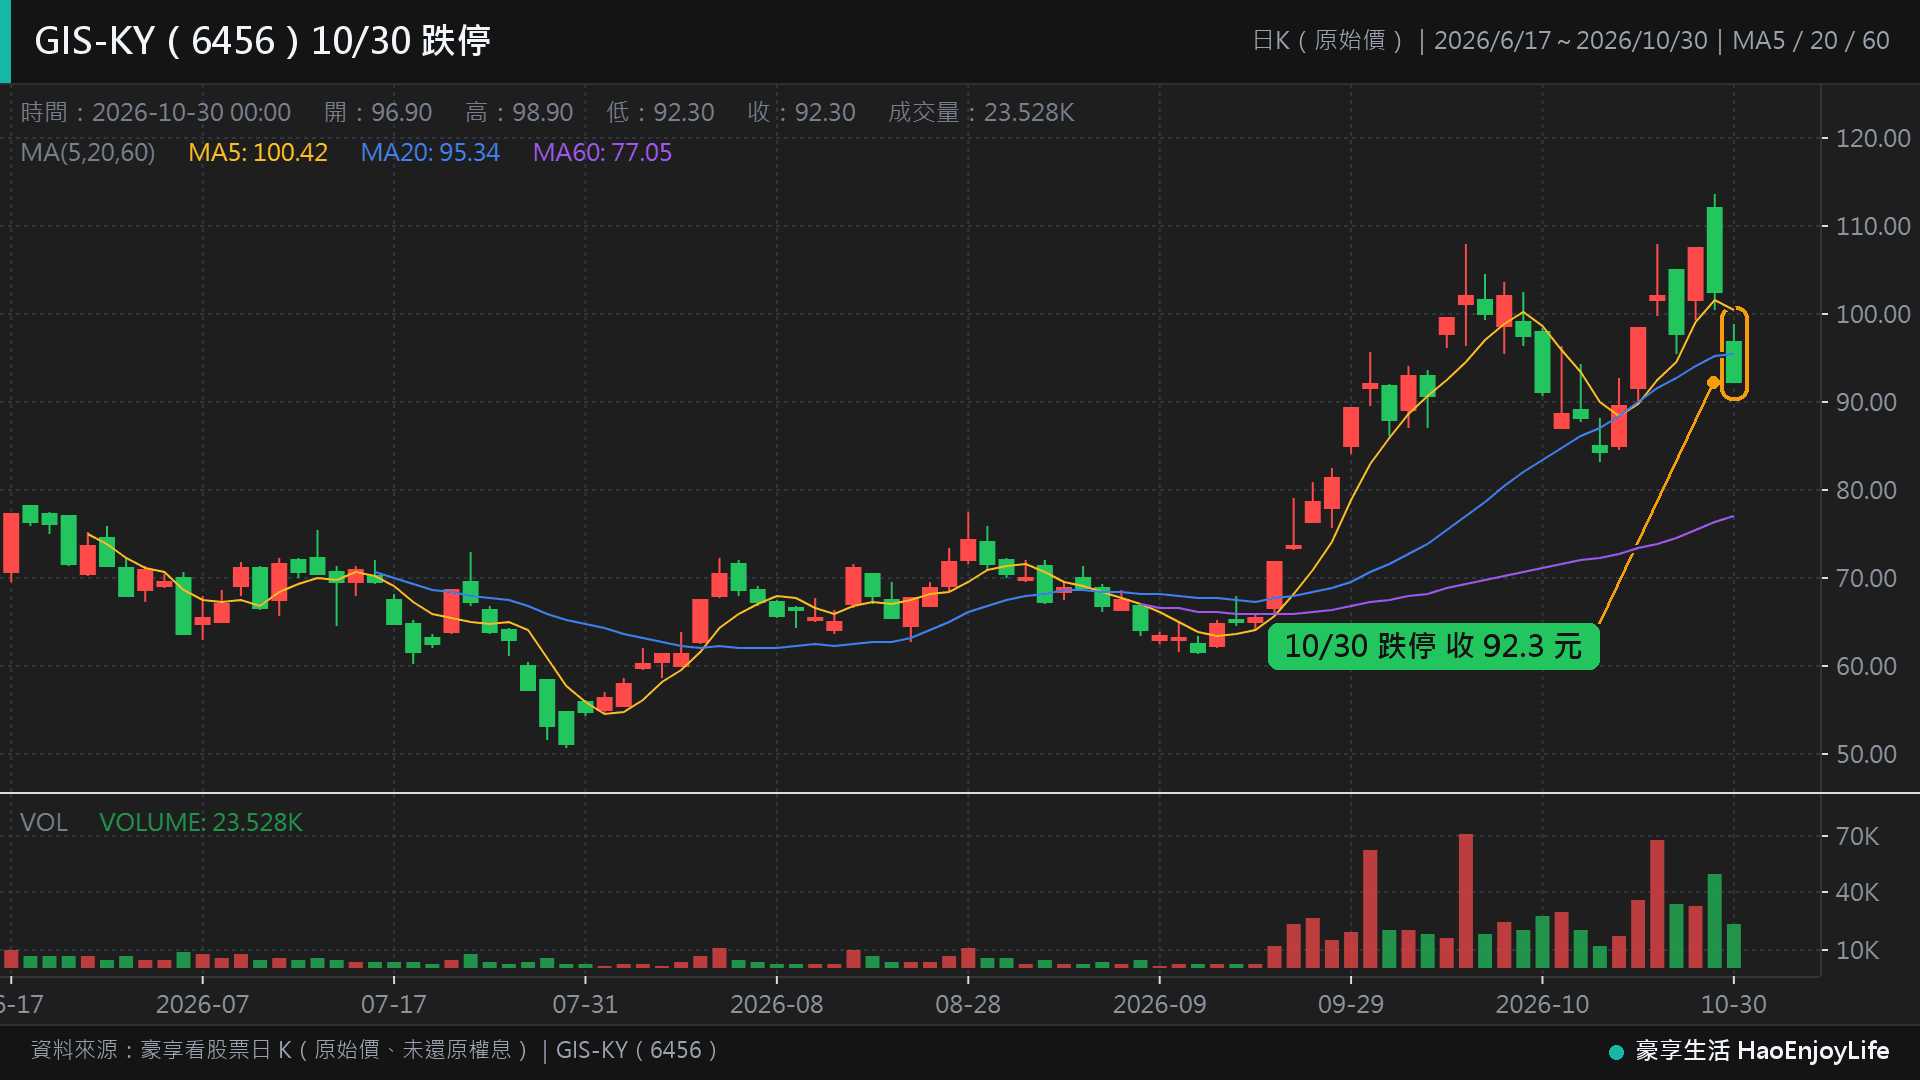The width and height of the screenshot is (1920, 1080).
Task: Click the 開:96.90 open price
Action: point(378,112)
